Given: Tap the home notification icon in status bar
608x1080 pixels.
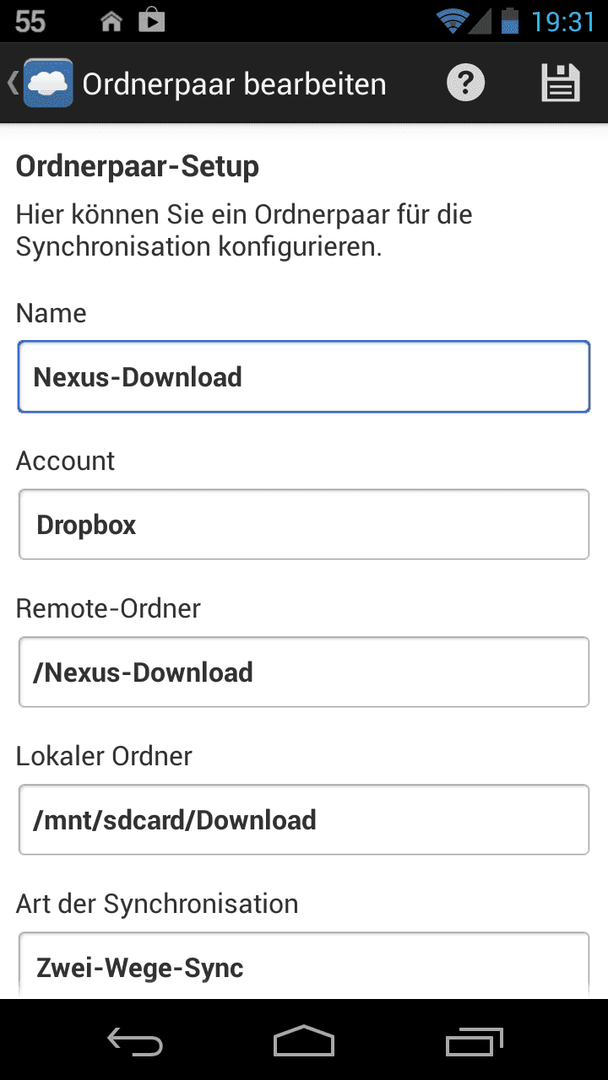Looking at the screenshot, I should pos(112,22).
